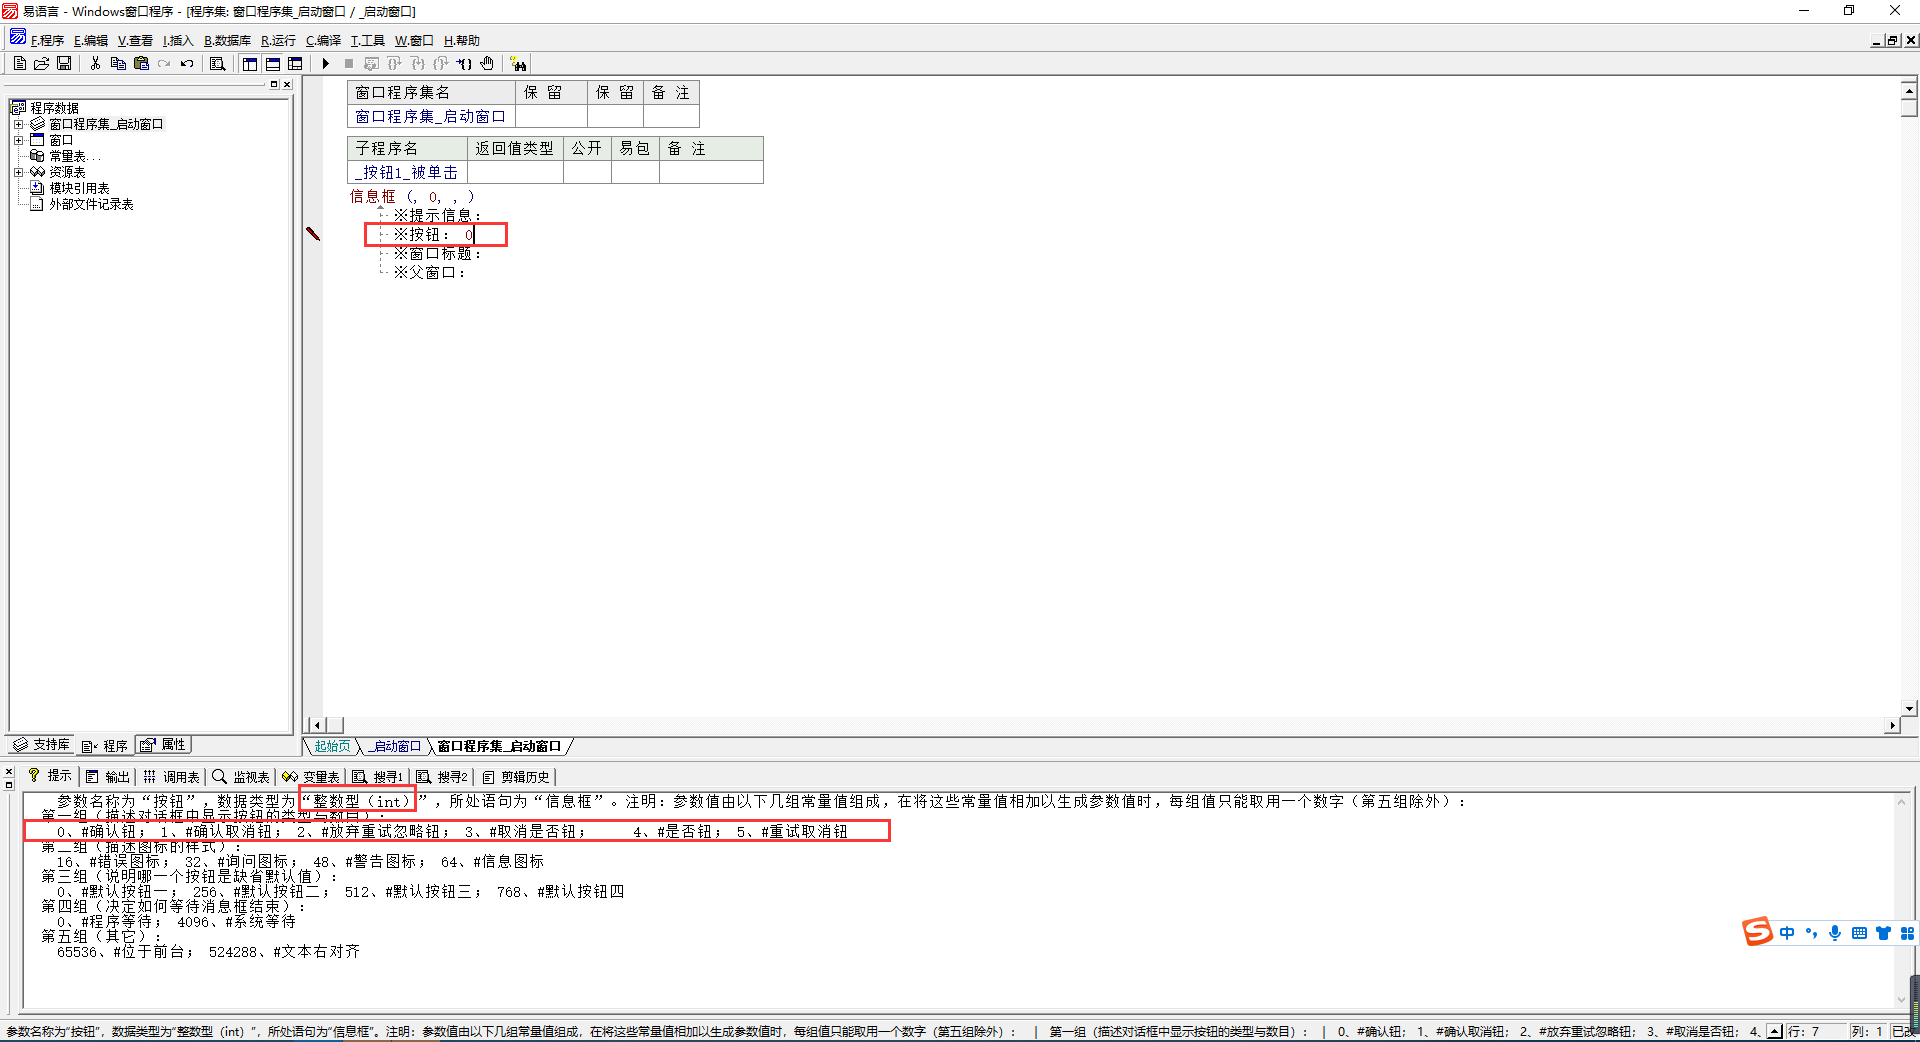Switch to the 起始页 editor tab
Screen dimensions: 1920x1042
[x=332, y=746]
